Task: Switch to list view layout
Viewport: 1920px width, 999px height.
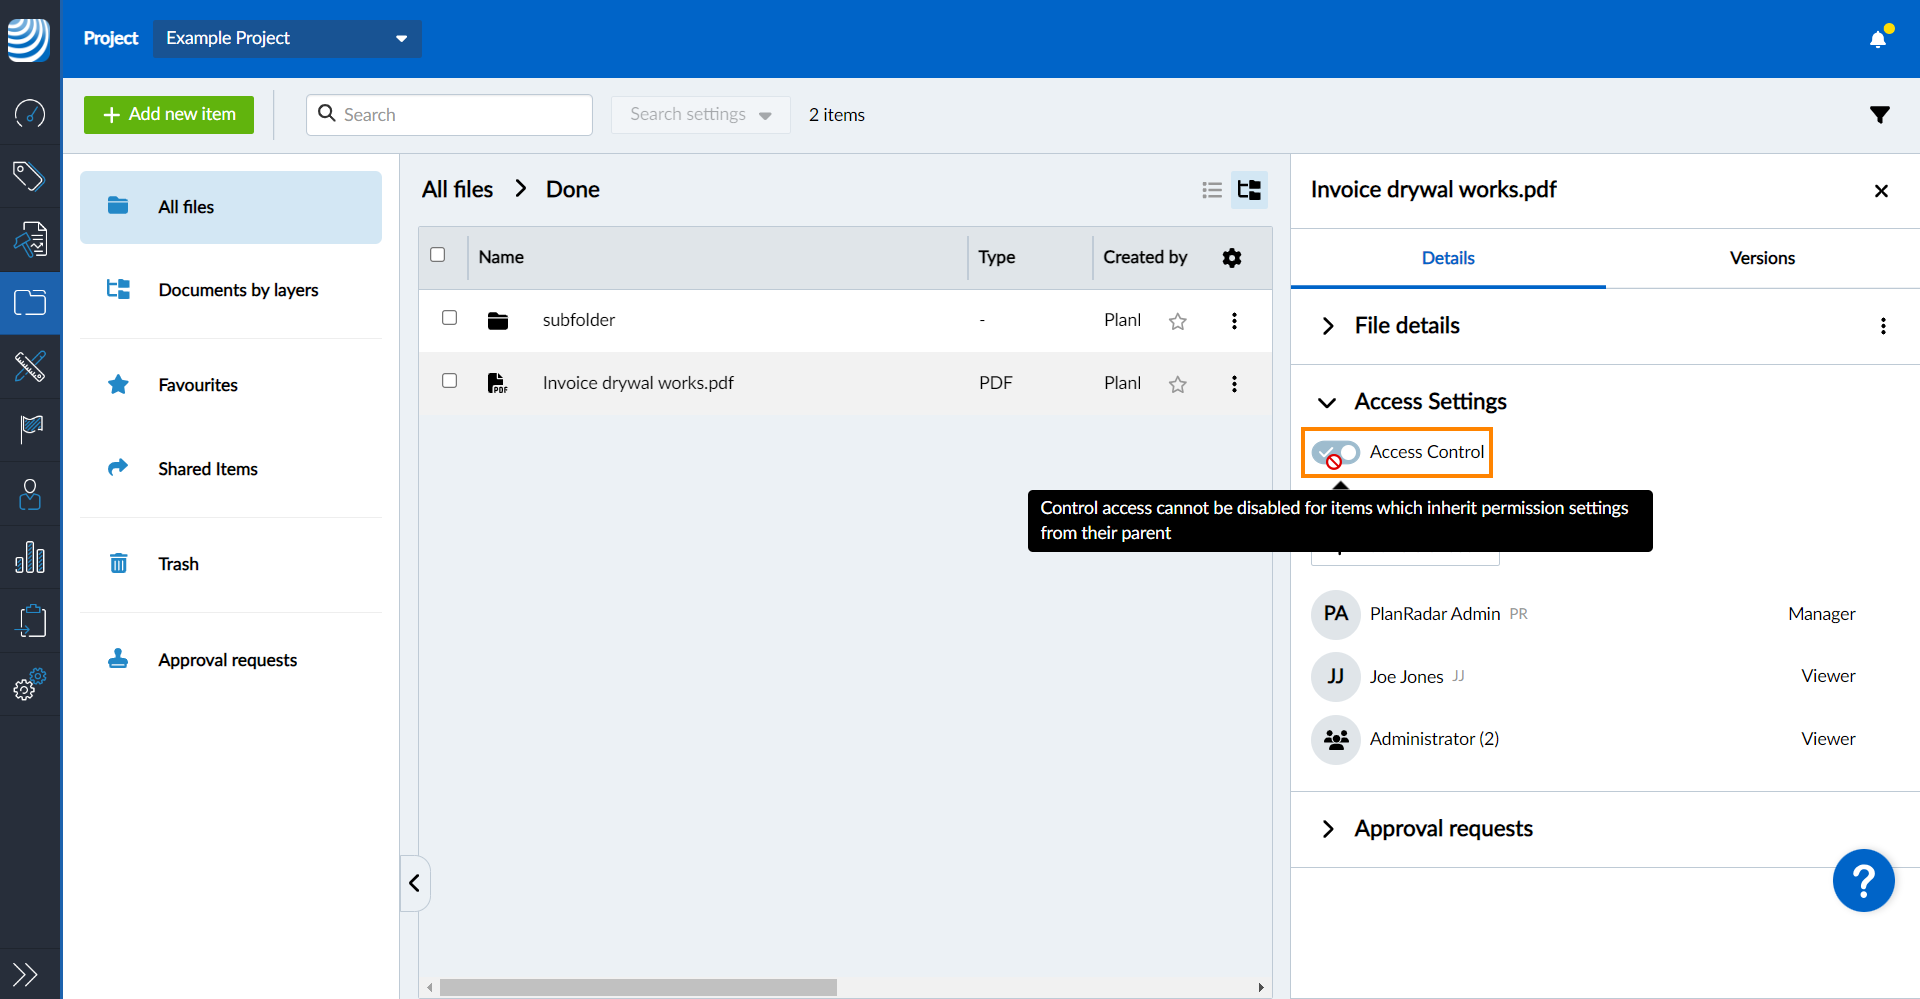Action: [x=1212, y=190]
